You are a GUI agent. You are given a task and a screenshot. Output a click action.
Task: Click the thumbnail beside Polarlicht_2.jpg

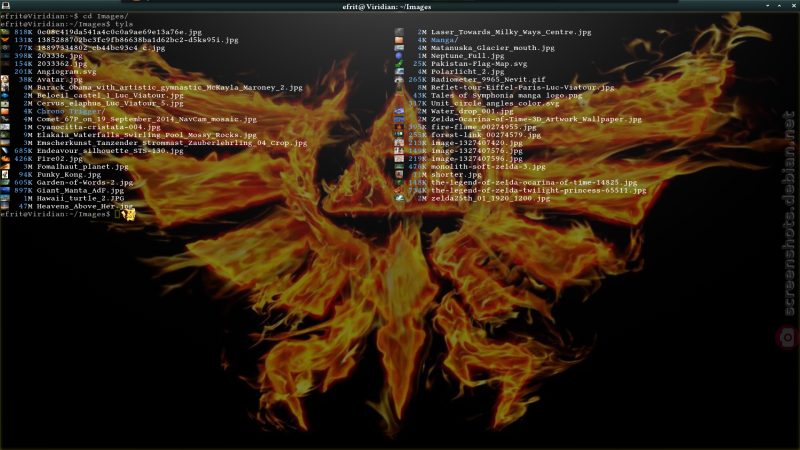coord(399,71)
